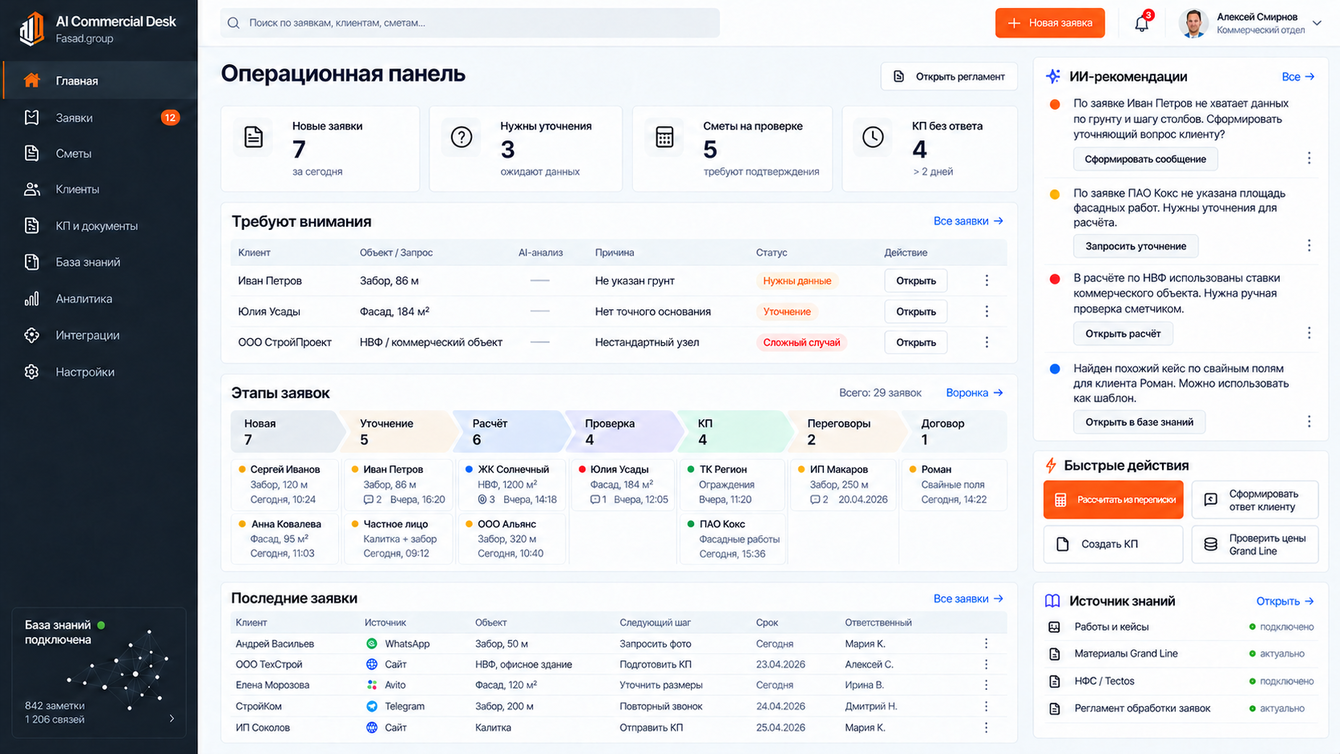
Task: Click the ИИ-рекомендации sparkle icon
Action: 1053,76
